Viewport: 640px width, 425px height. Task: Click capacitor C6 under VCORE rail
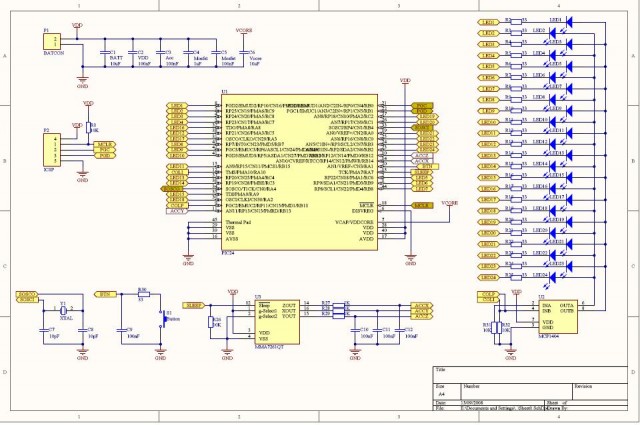coord(244,52)
